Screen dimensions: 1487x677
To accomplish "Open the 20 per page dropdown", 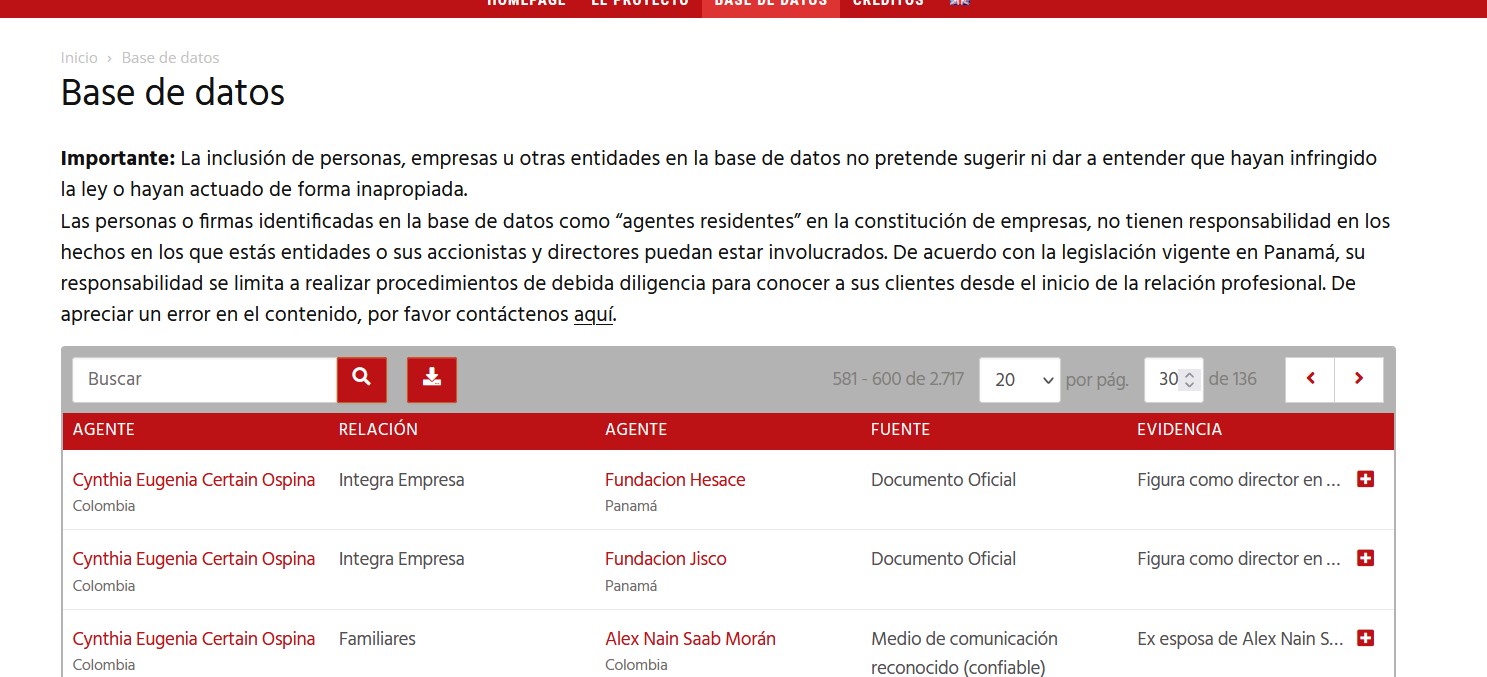I will point(1020,380).
